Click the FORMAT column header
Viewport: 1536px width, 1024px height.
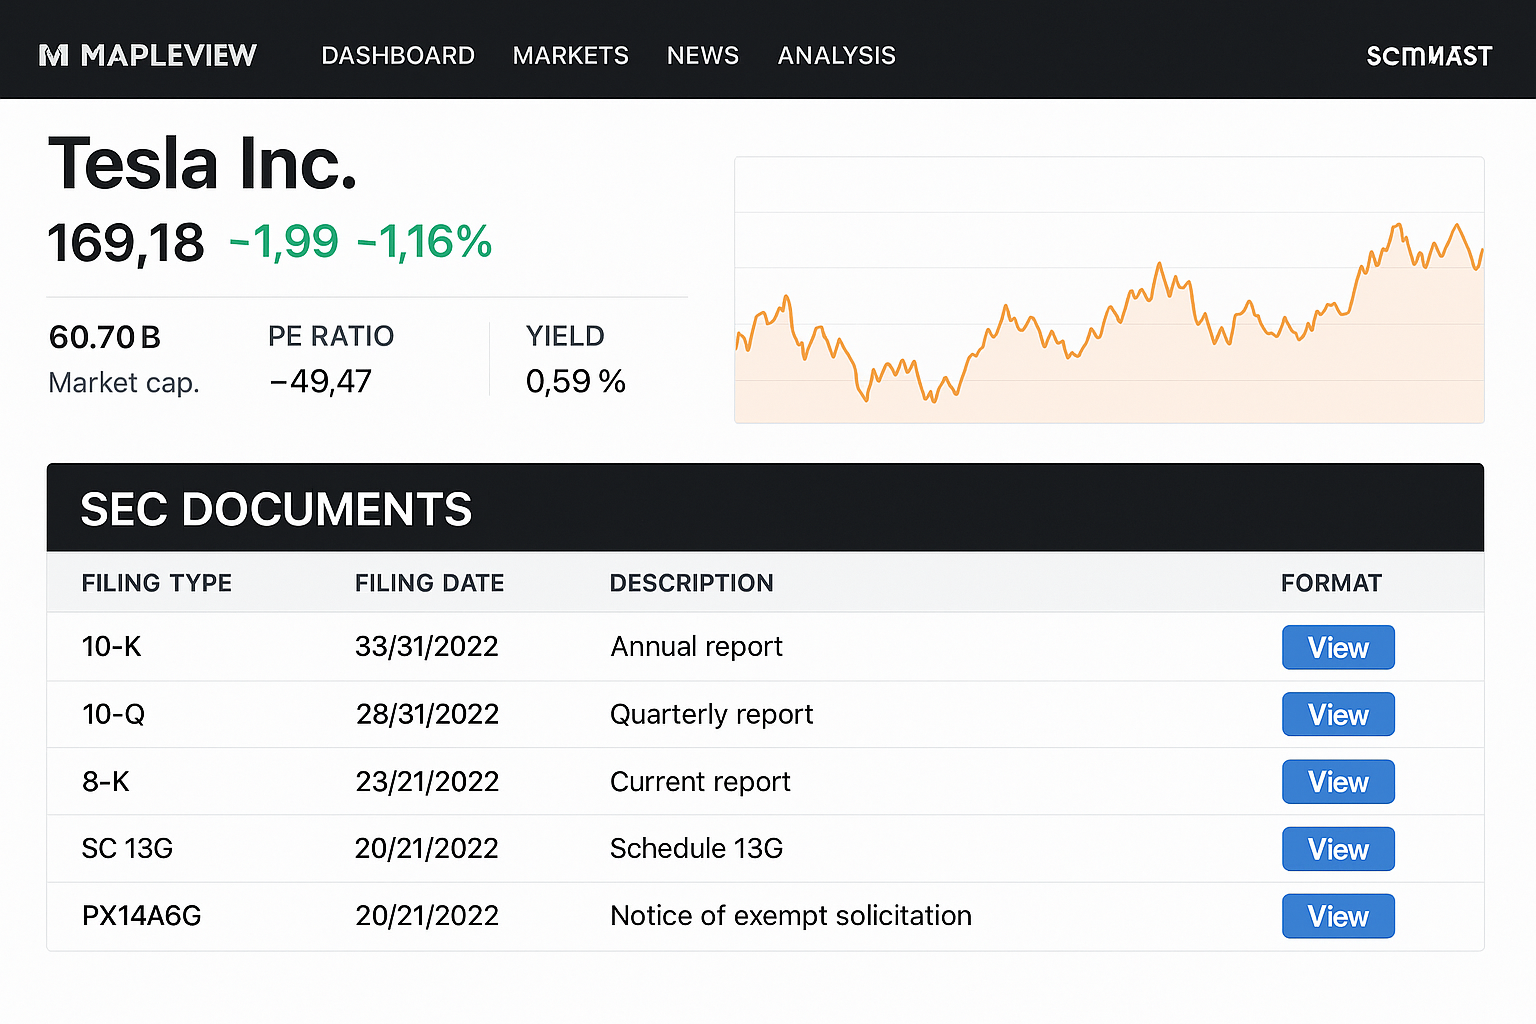(x=1332, y=583)
